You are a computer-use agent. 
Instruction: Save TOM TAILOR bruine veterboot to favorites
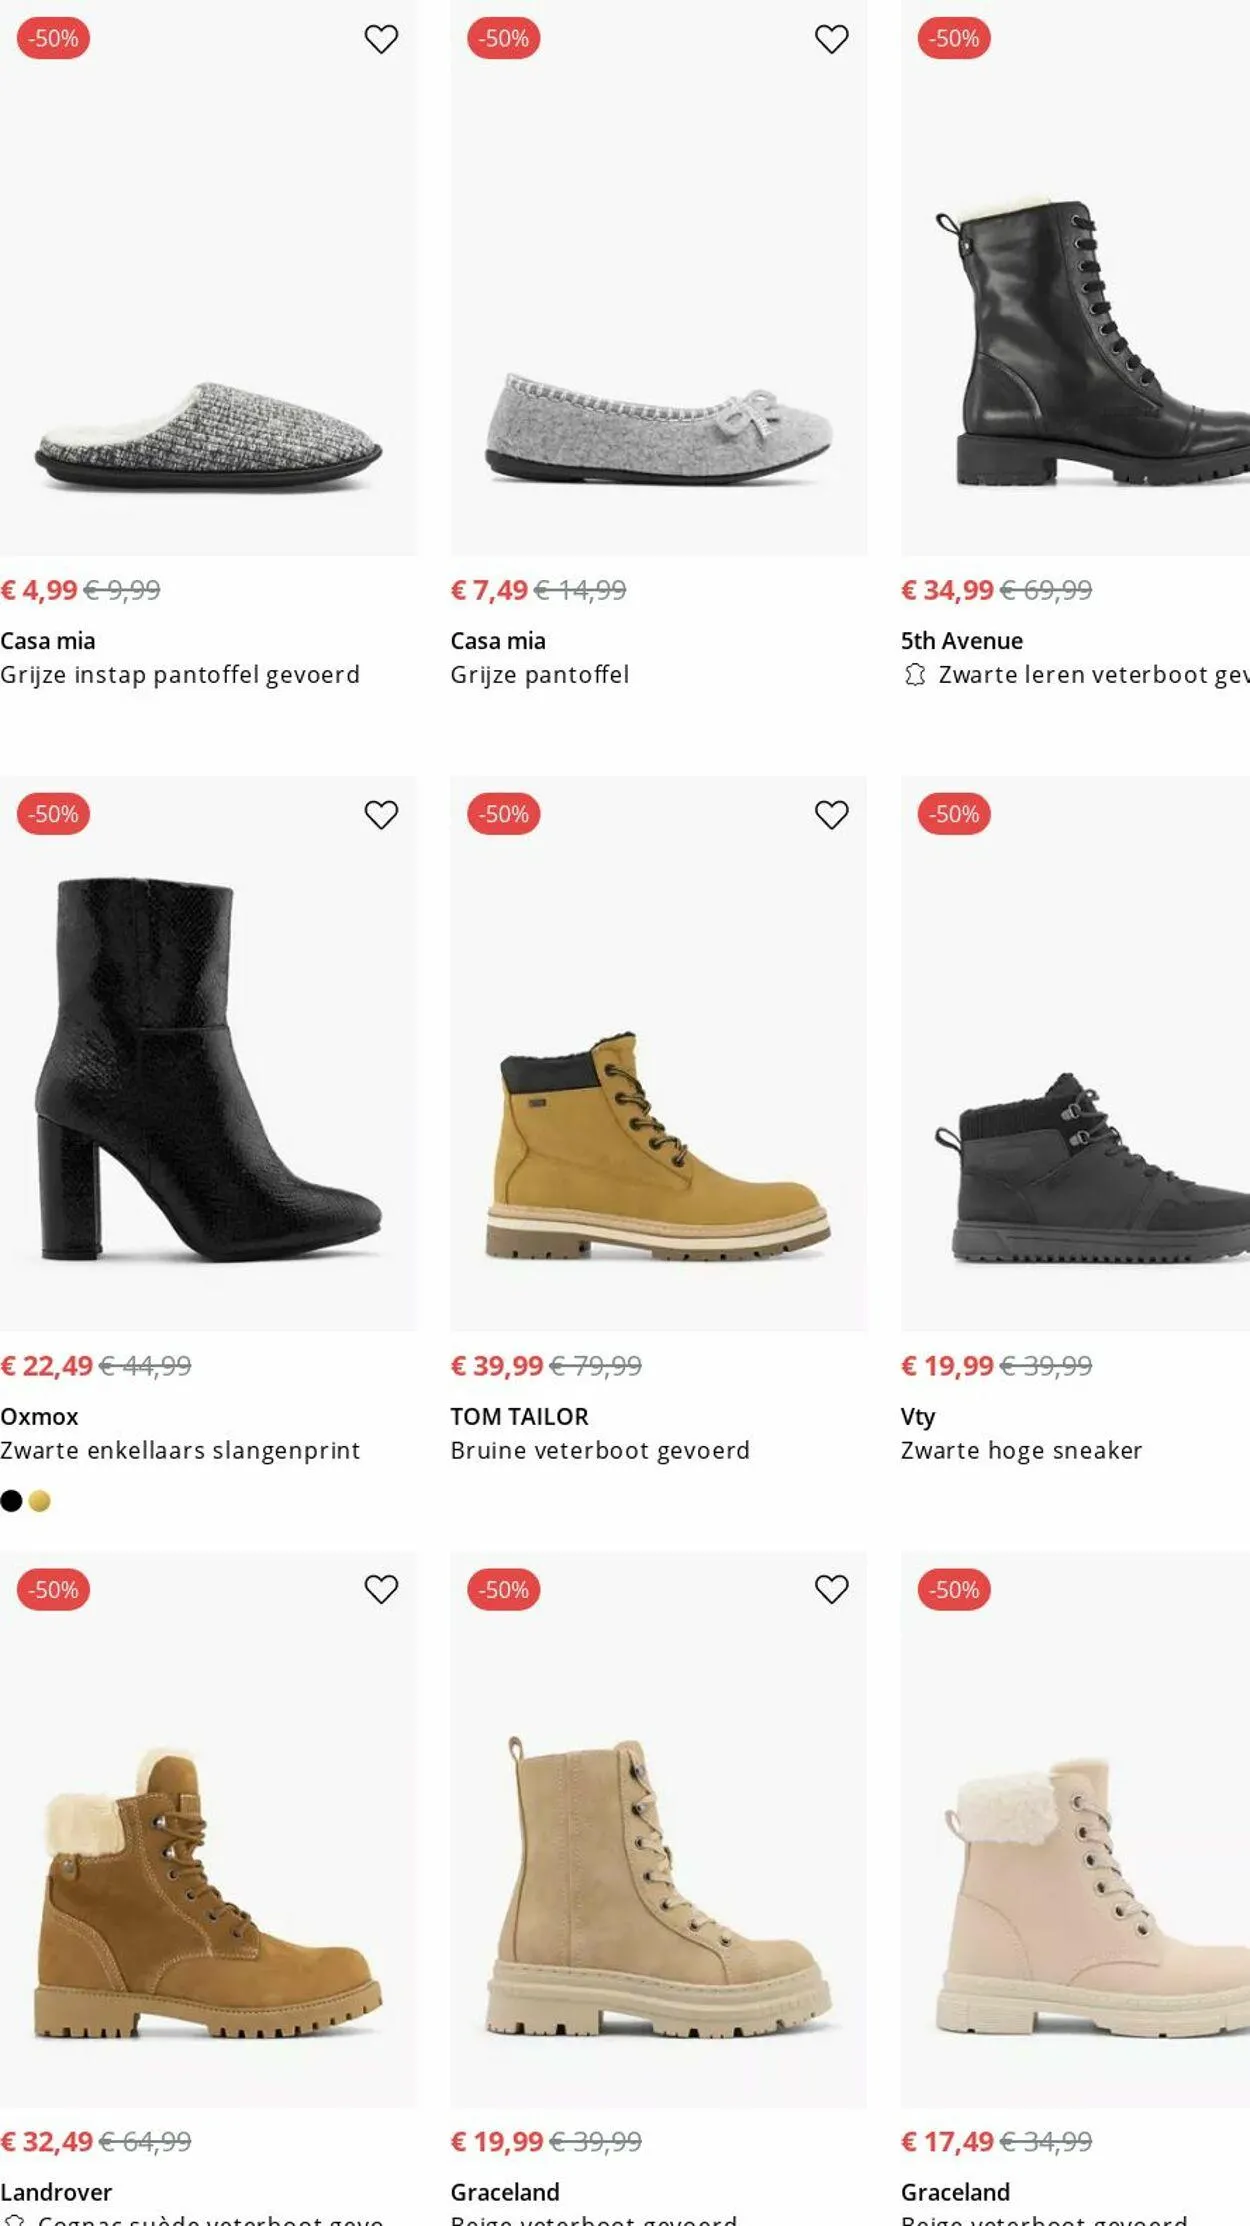(x=831, y=815)
